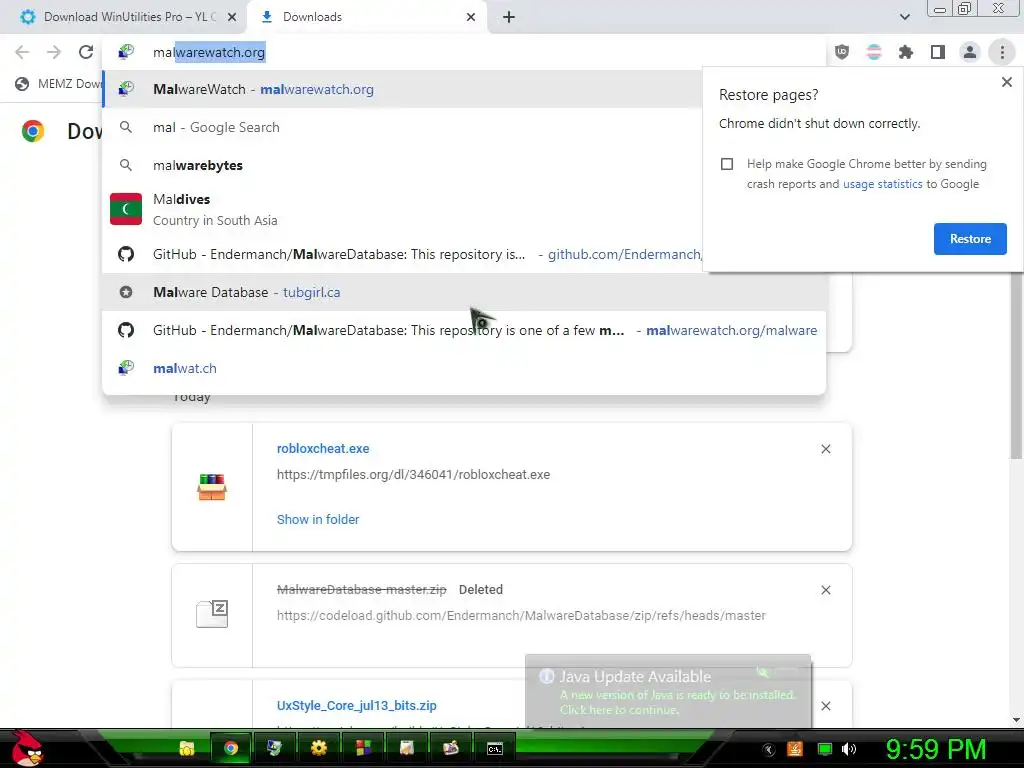
Task: Click the 9:59 PM clock
Action: [x=935, y=749]
